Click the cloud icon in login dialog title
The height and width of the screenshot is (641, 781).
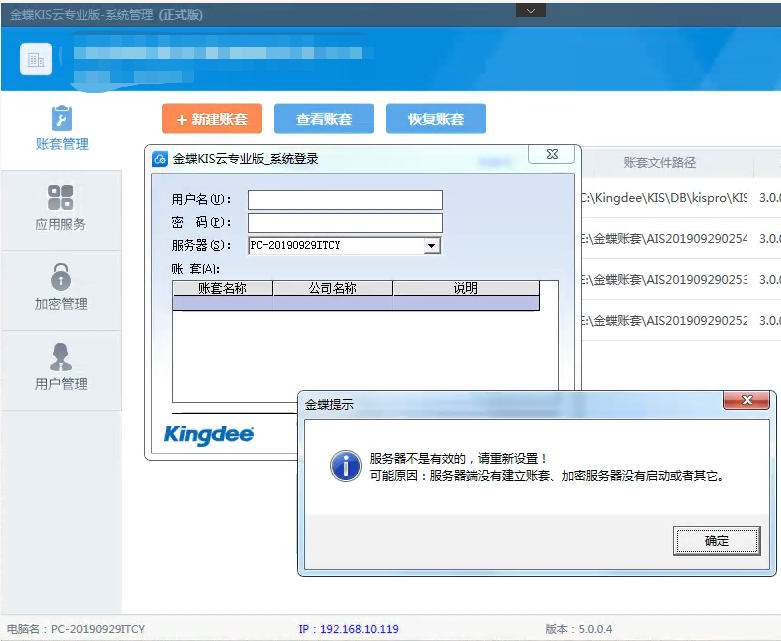pyautogui.click(x=160, y=158)
